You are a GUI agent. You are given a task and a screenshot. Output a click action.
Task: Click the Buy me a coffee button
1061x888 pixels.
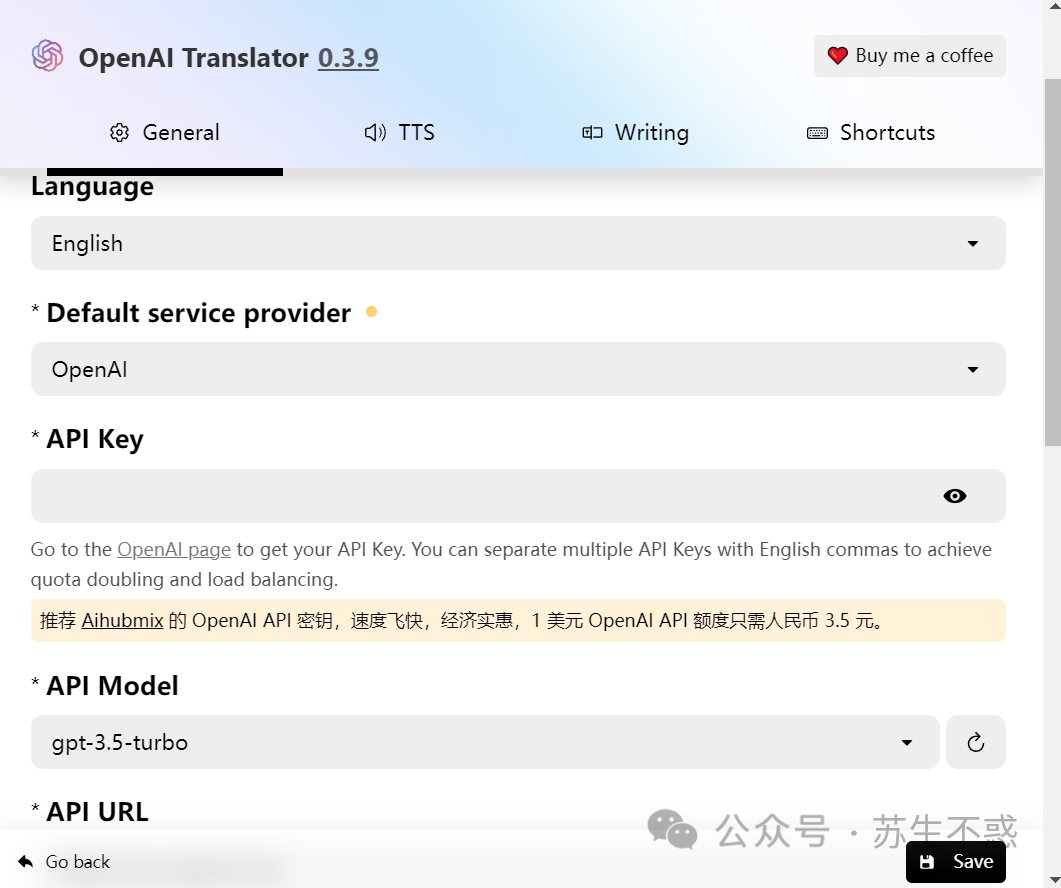[909, 56]
